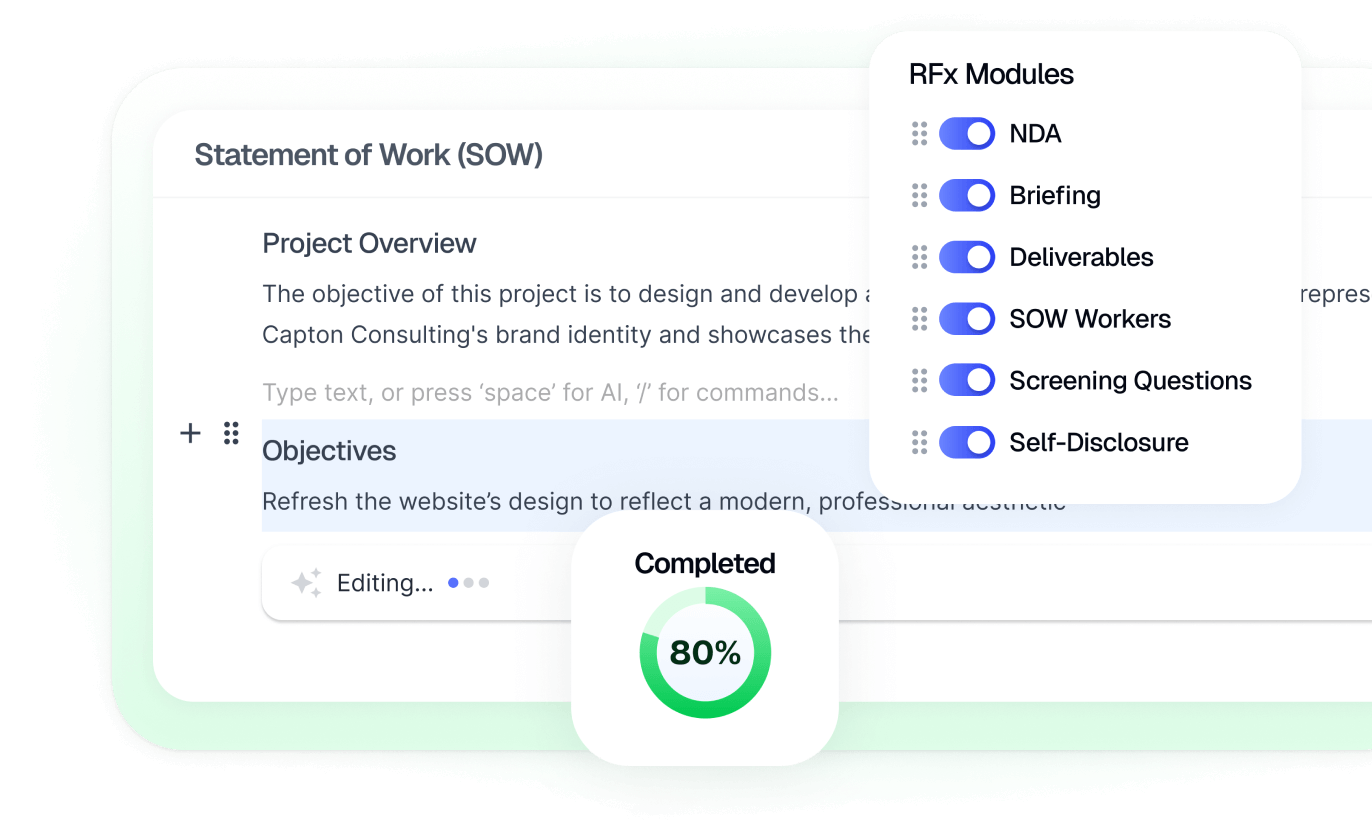Click the Objectives heading
The image size is (1372, 820).
pyautogui.click(x=329, y=451)
